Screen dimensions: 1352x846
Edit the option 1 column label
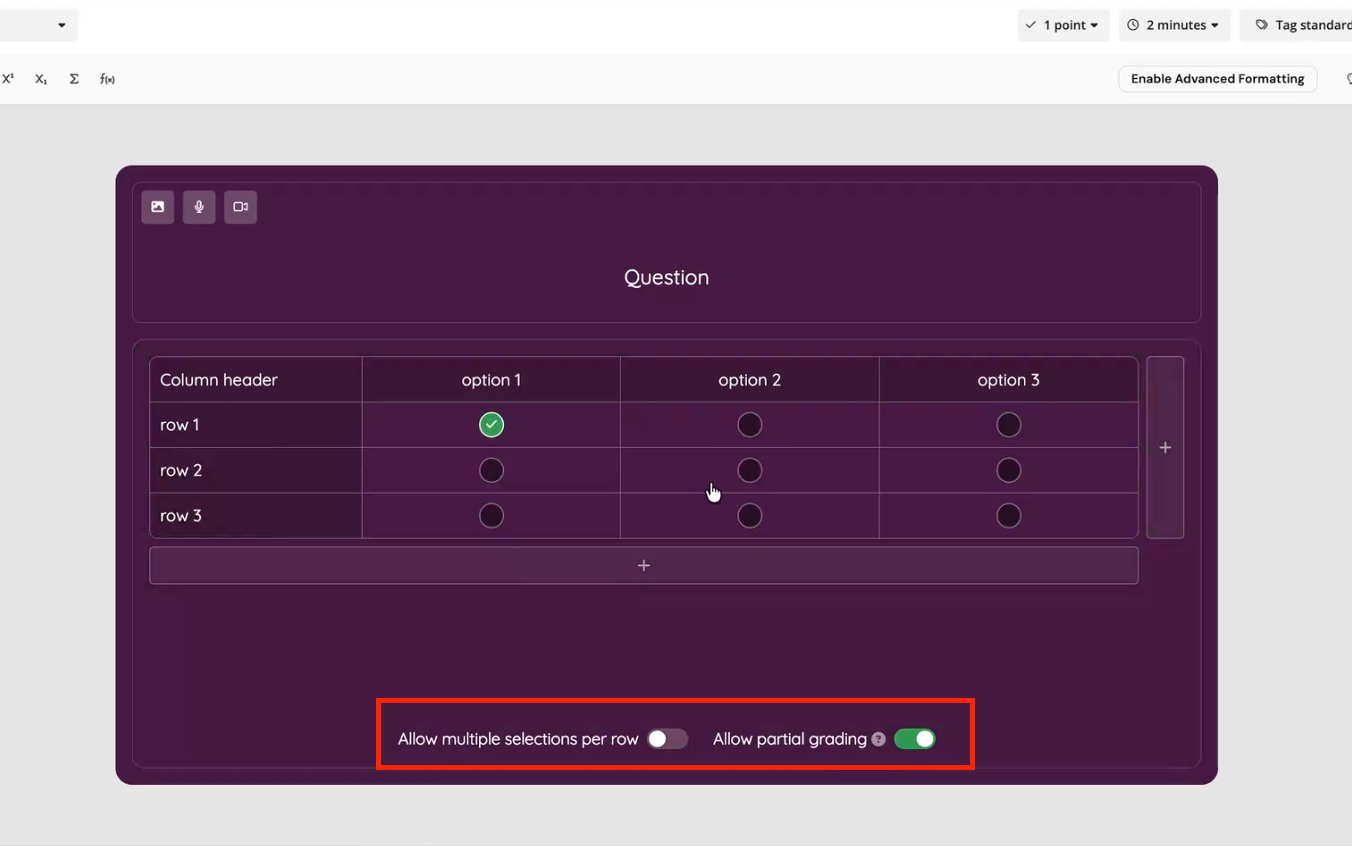pos(491,380)
